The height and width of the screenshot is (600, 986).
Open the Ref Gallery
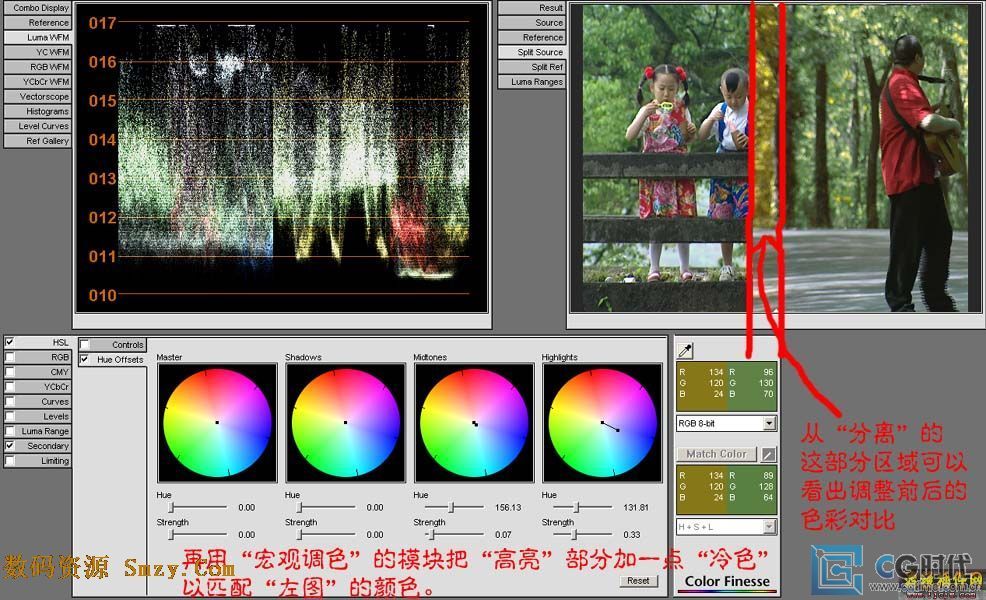37,141
